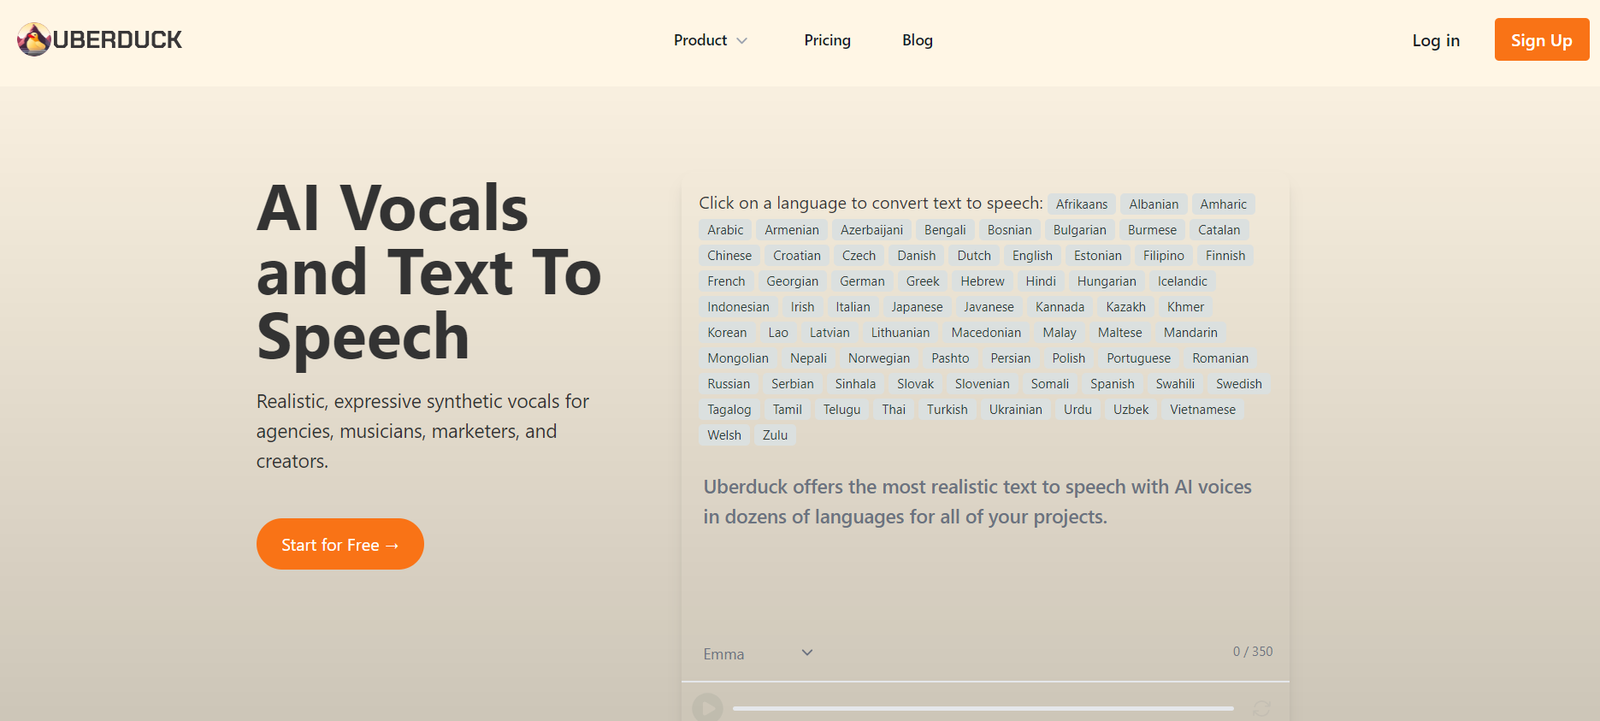Click the Uberduck duck logo icon
The width and height of the screenshot is (1600, 721).
(x=34, y=40)
